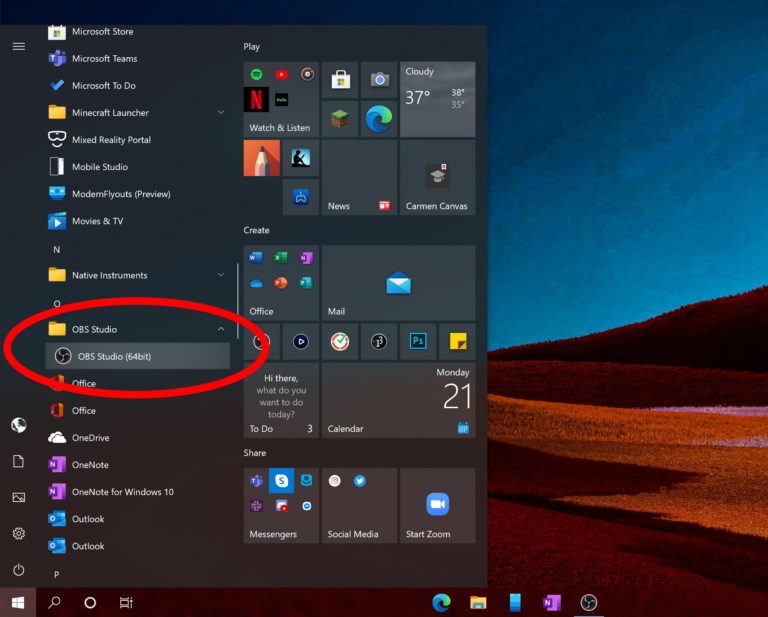Open File Explorer from the taskbar
The width and height of the screenshot is (768, 617).
tap(478, 602)
